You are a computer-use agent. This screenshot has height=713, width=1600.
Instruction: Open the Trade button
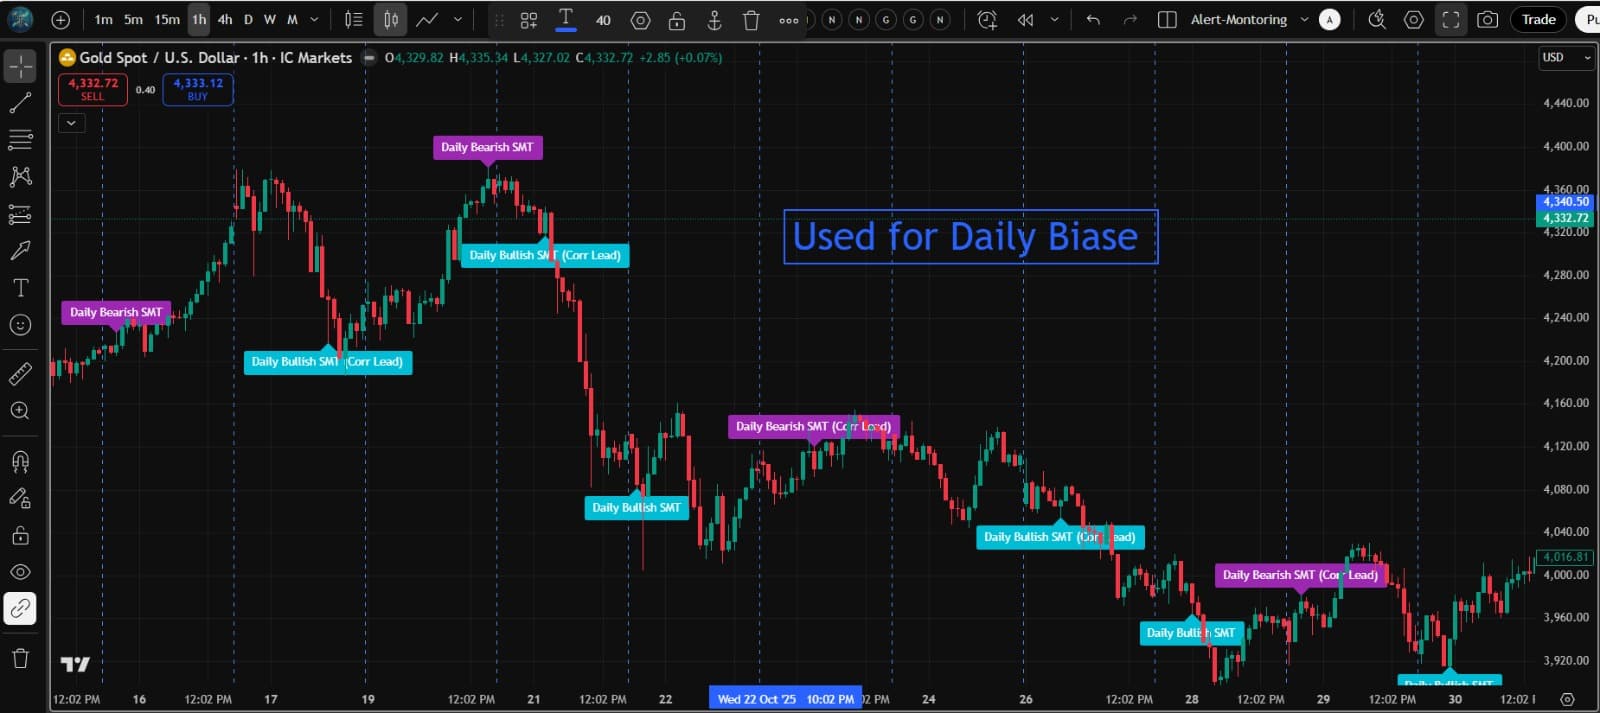1538,19
